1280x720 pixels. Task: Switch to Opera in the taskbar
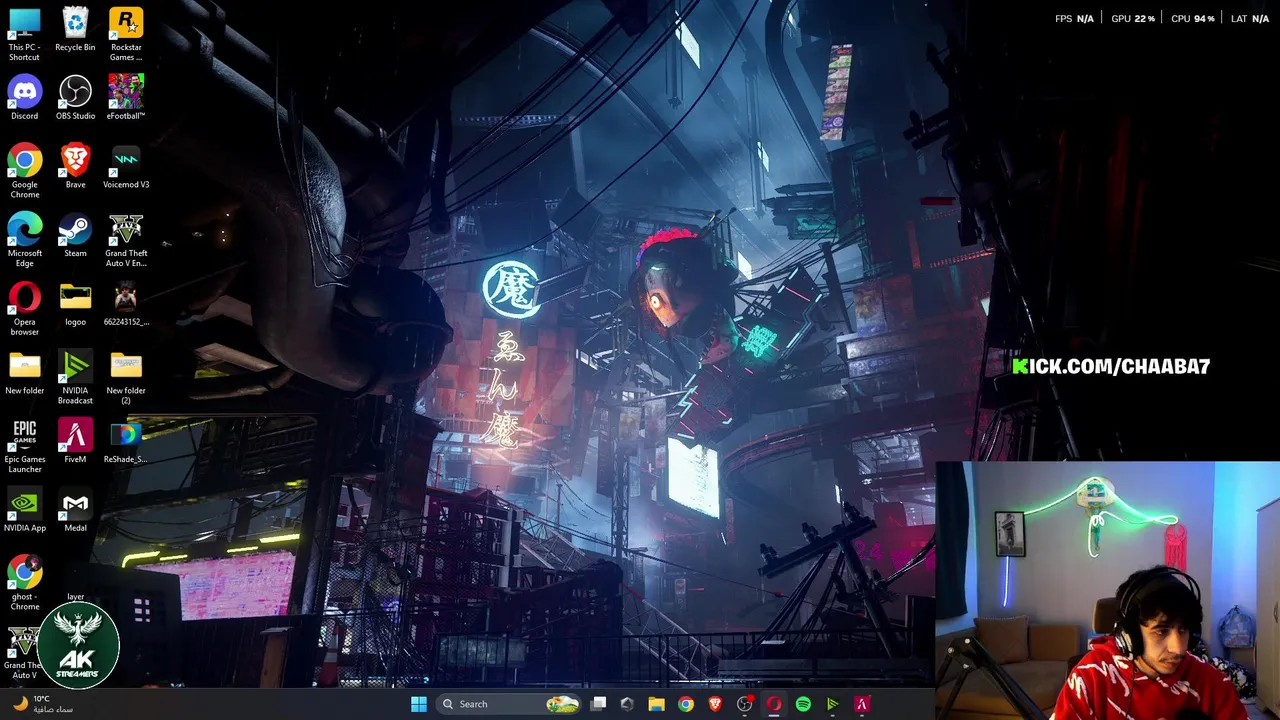773,704
